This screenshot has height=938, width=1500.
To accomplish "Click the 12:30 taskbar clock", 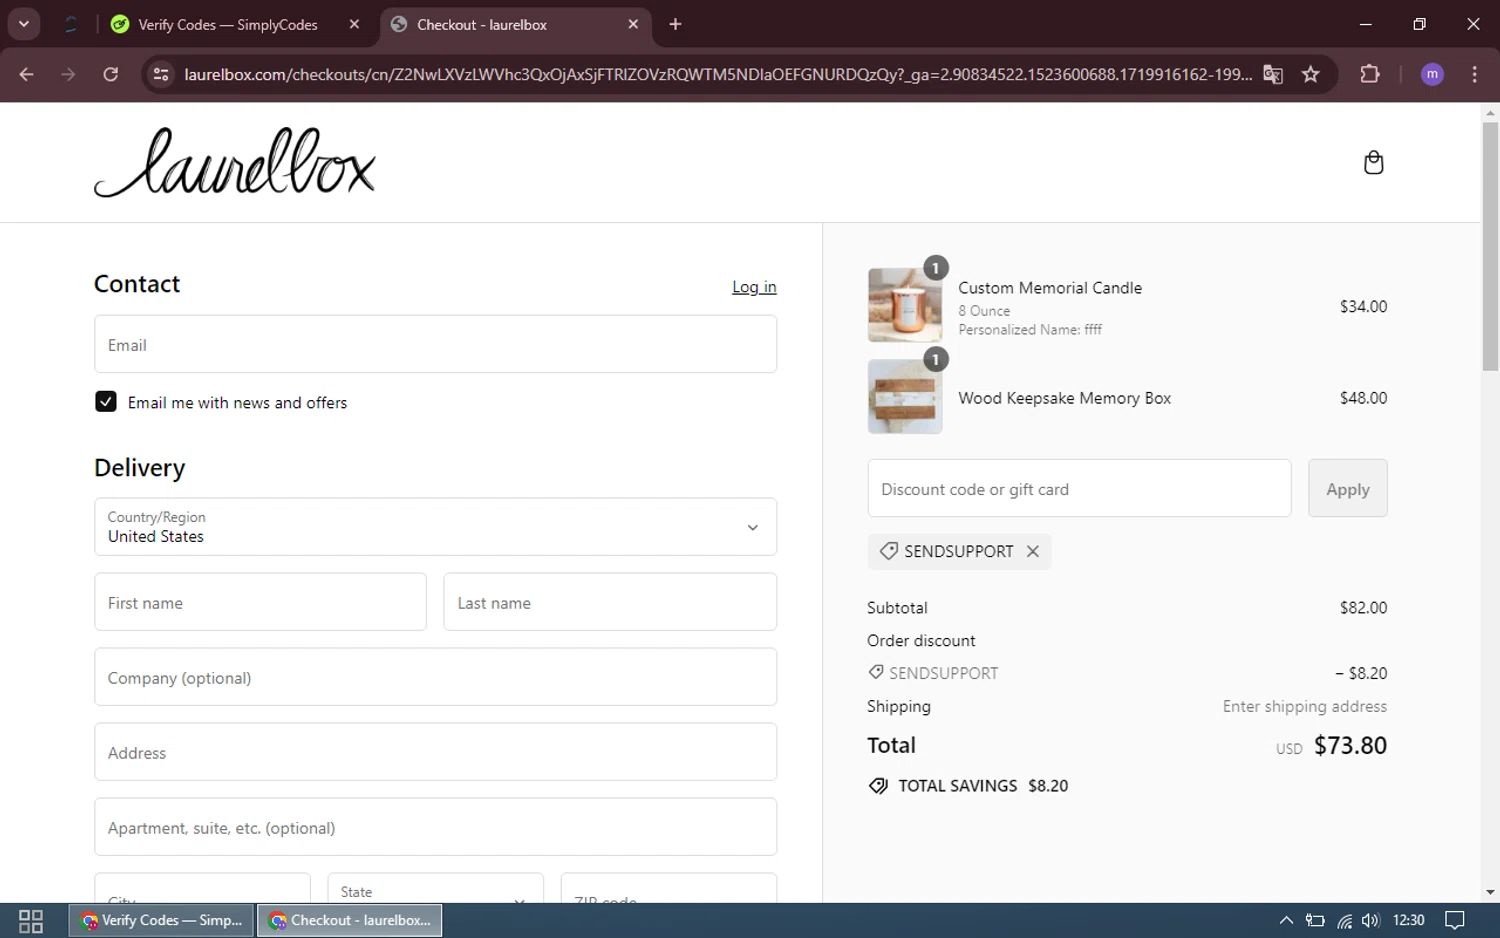I will [x=1408, y=920].
